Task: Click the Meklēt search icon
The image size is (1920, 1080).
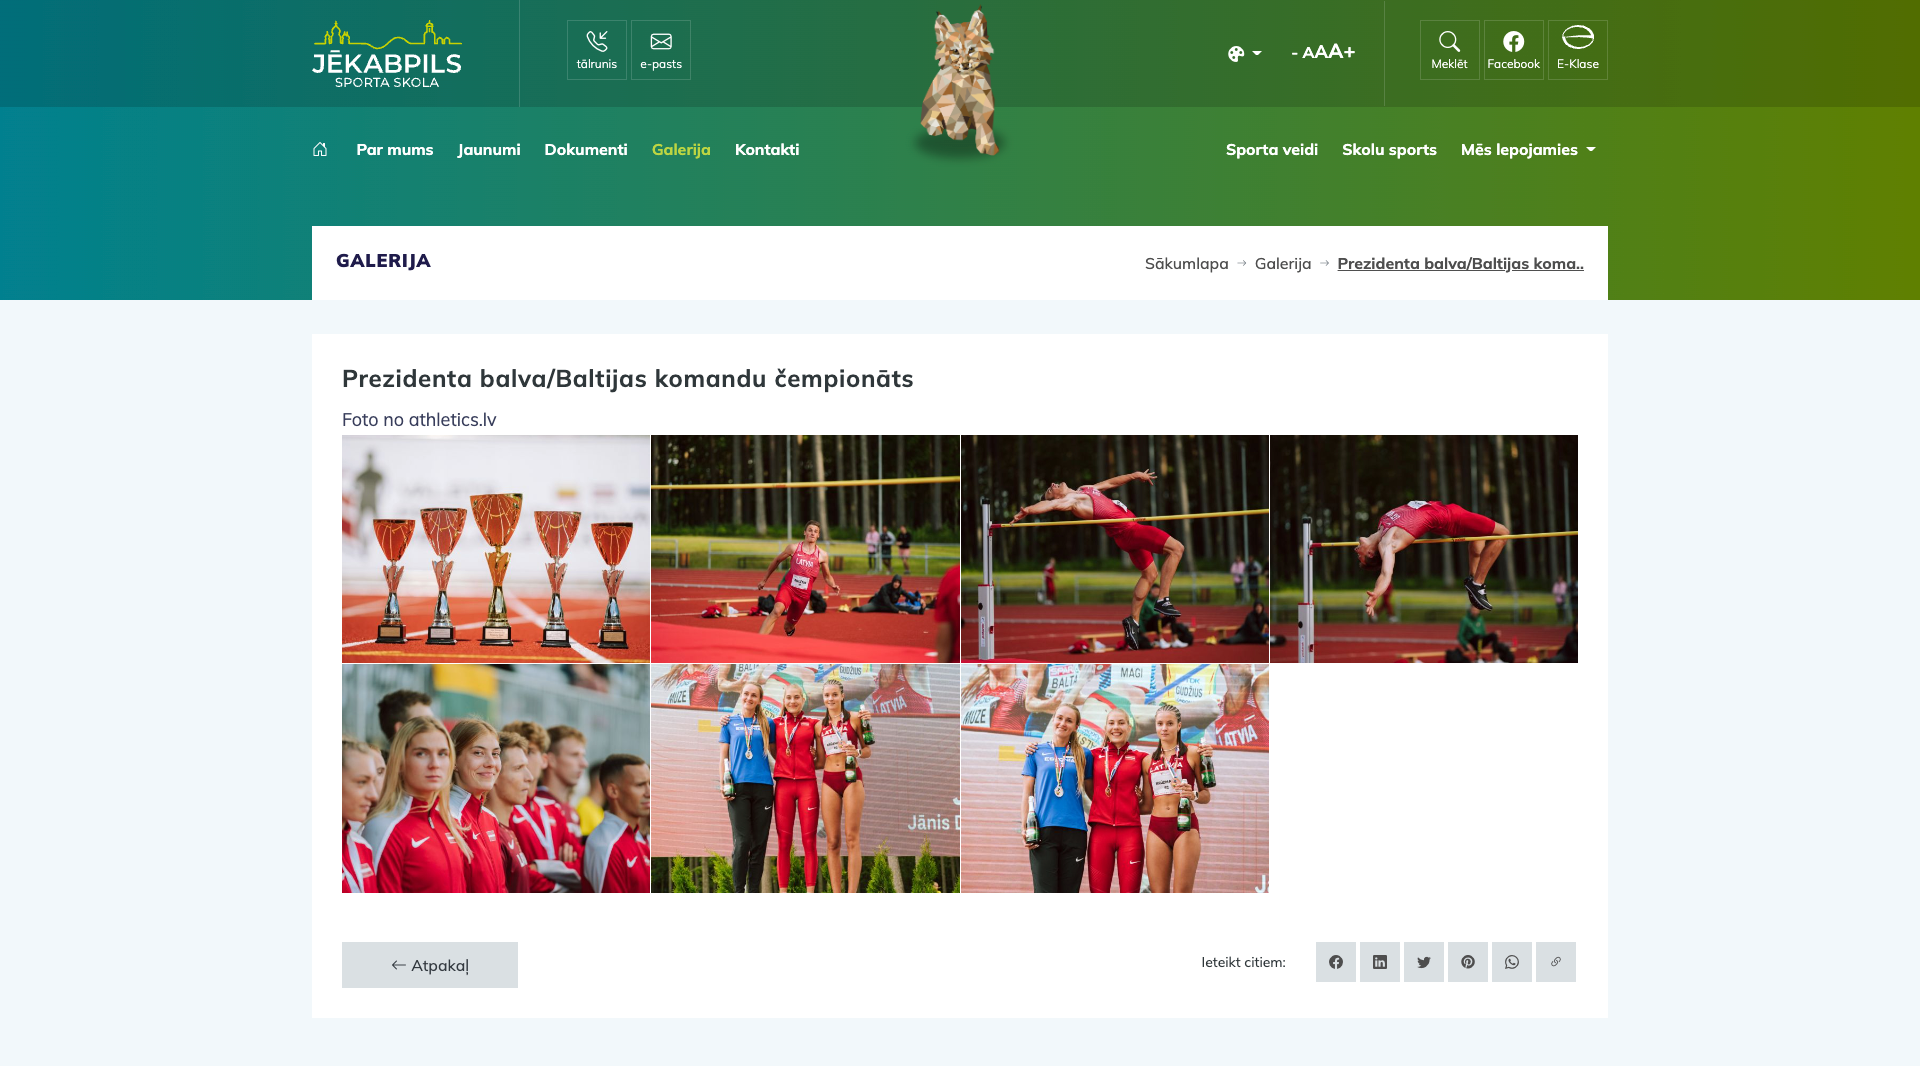Action: coord(1449,50)
